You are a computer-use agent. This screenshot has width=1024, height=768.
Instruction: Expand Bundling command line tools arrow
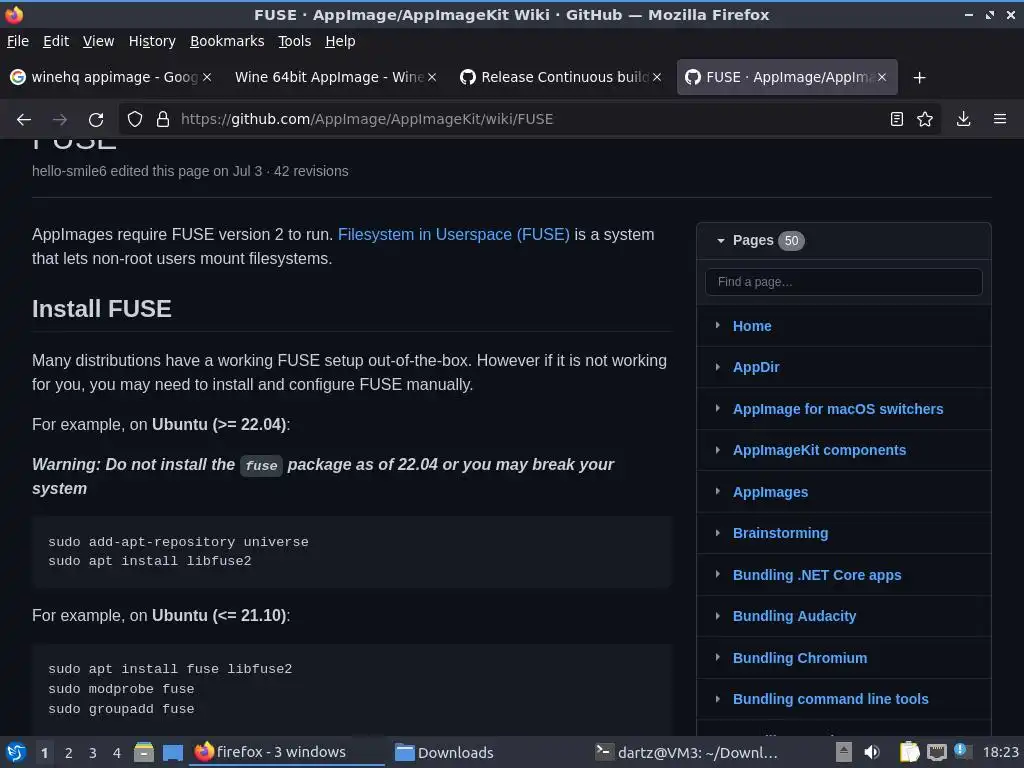[x=718, y=699]
